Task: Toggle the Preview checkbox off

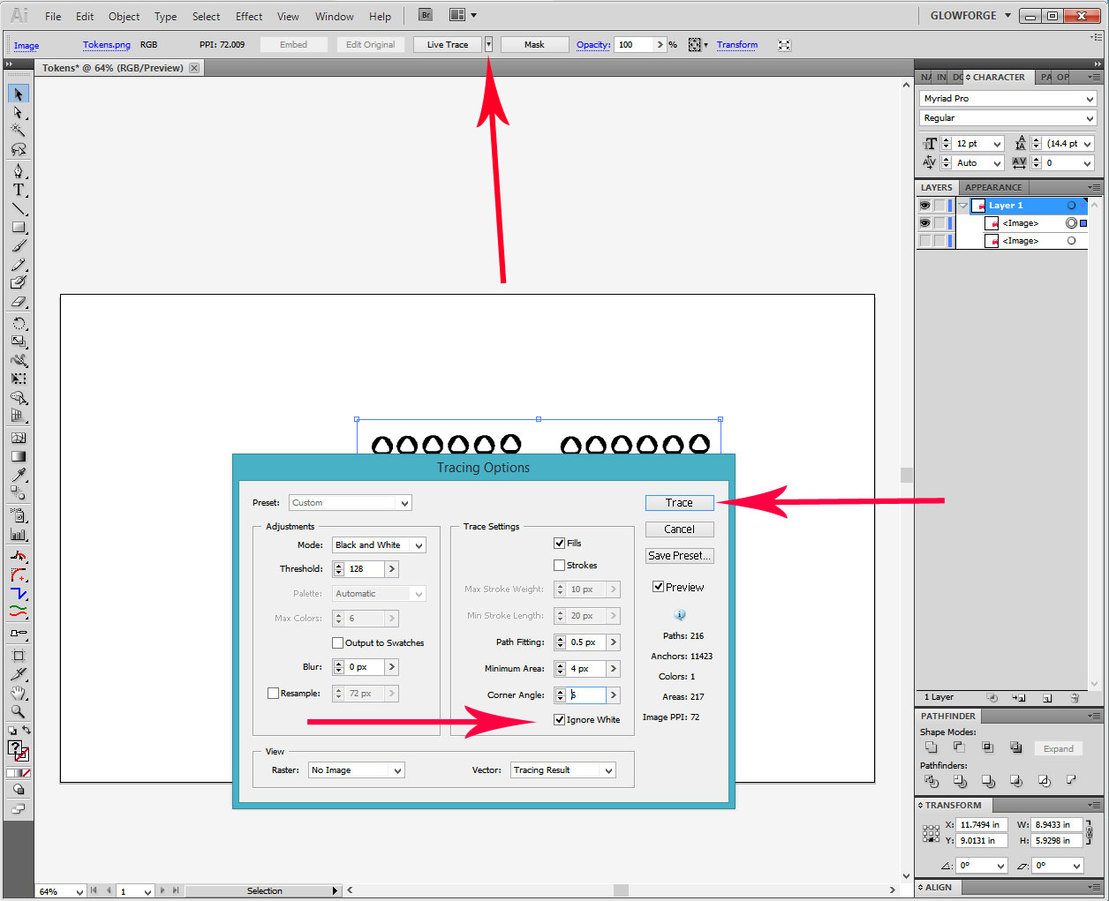Action: [658, 587]
